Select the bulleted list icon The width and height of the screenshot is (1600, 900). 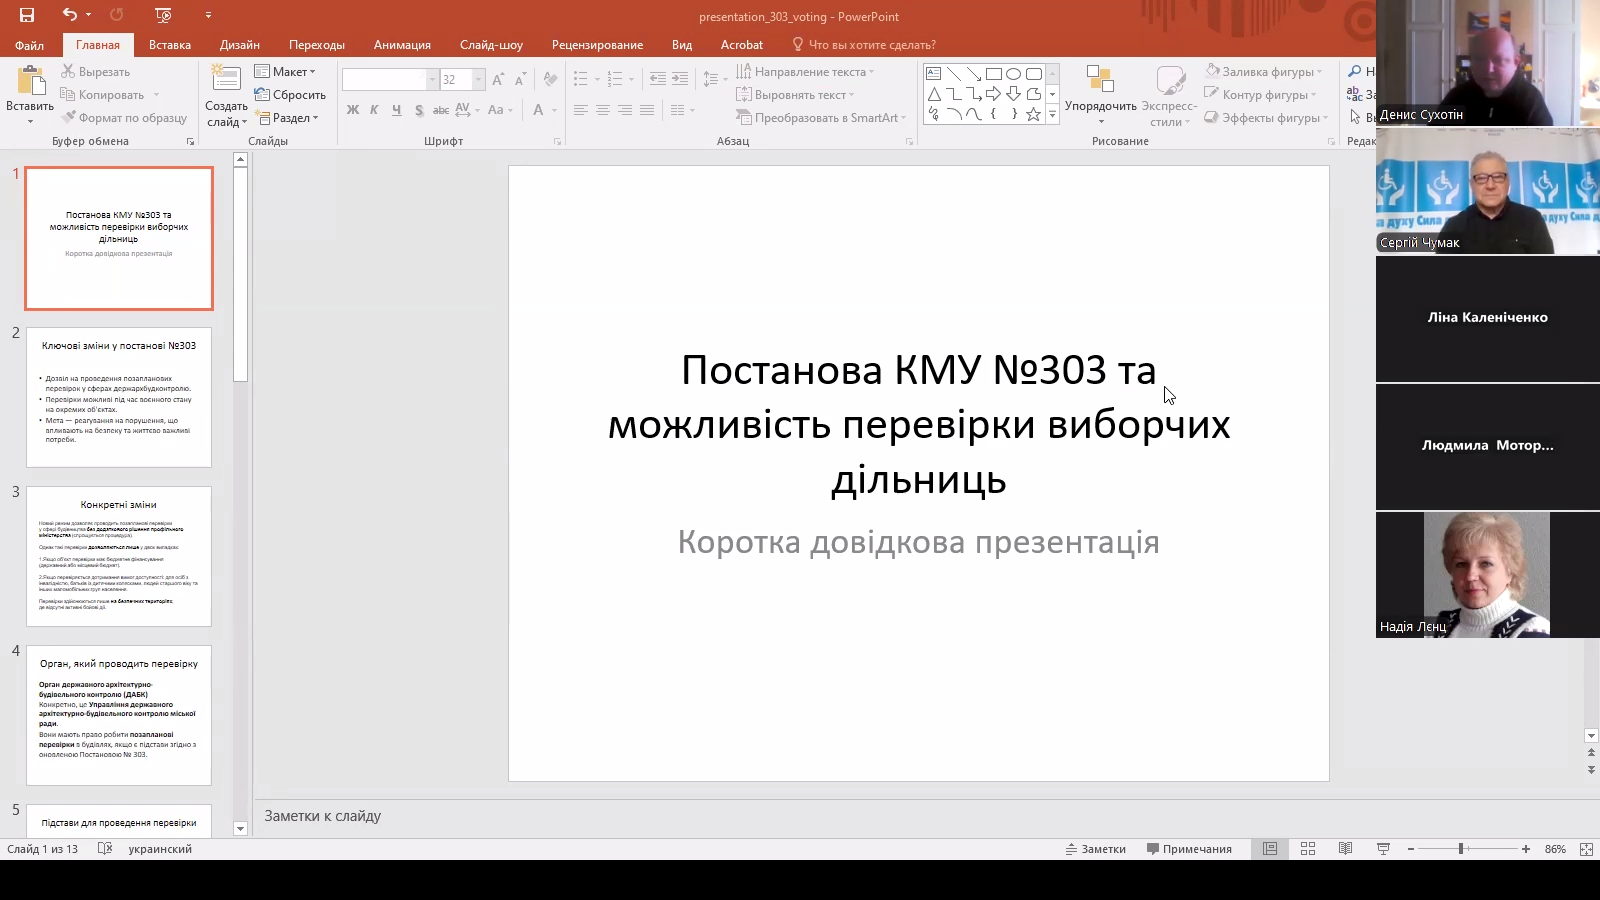pos(580,77)
